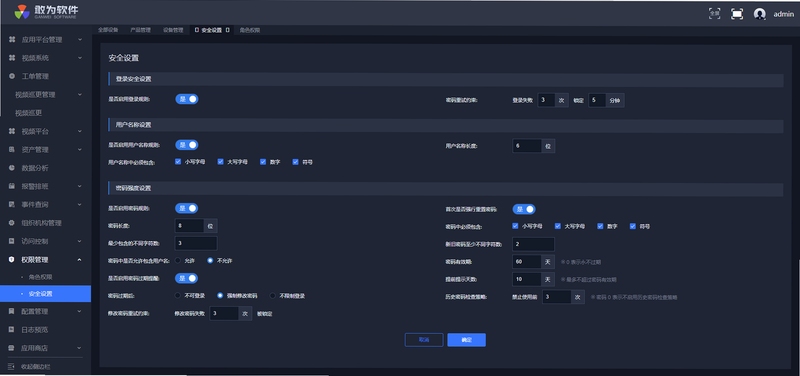
Task: Collapse the 权限管理 menu chevron
Action: [80, 260]
